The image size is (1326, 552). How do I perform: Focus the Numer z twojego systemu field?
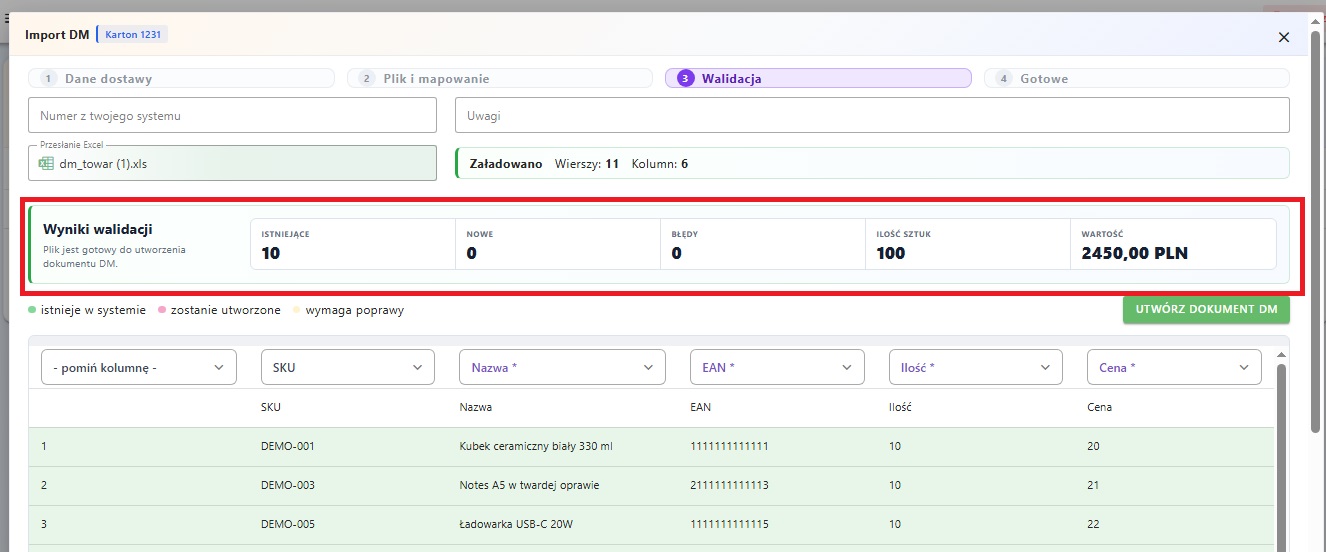(x=233, y=115)
